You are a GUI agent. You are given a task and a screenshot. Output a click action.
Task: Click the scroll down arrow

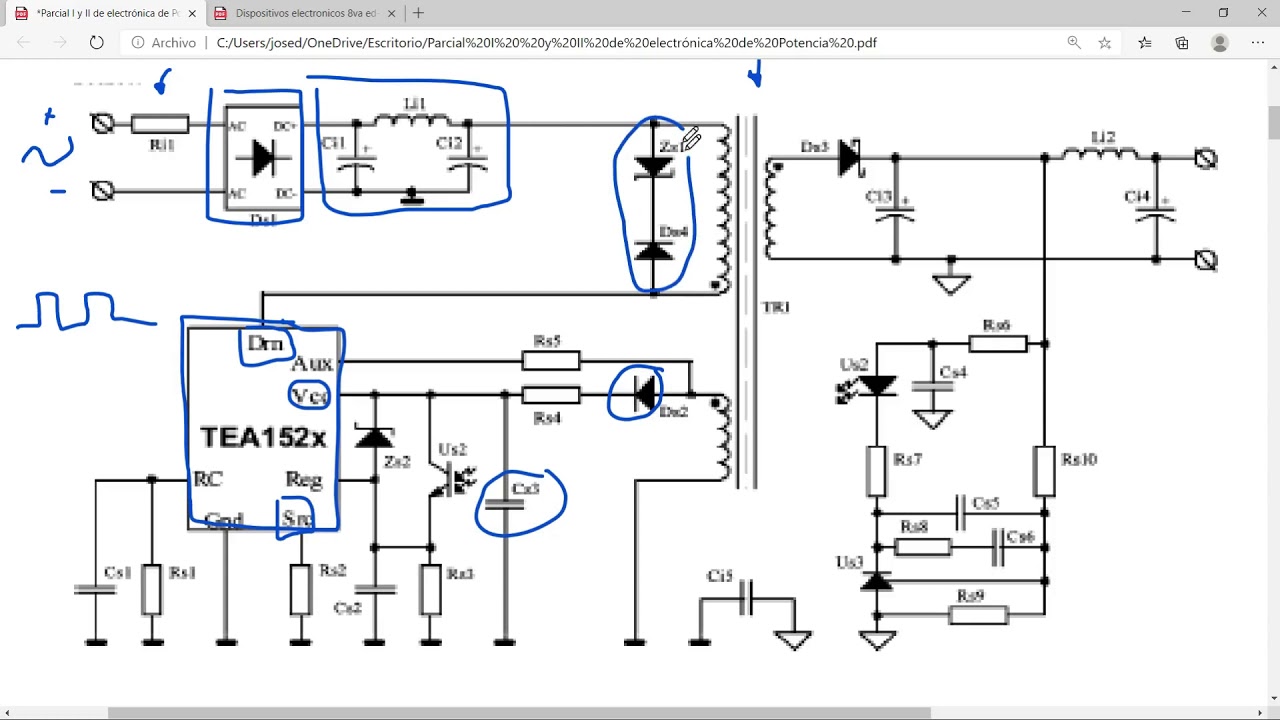1274,698
